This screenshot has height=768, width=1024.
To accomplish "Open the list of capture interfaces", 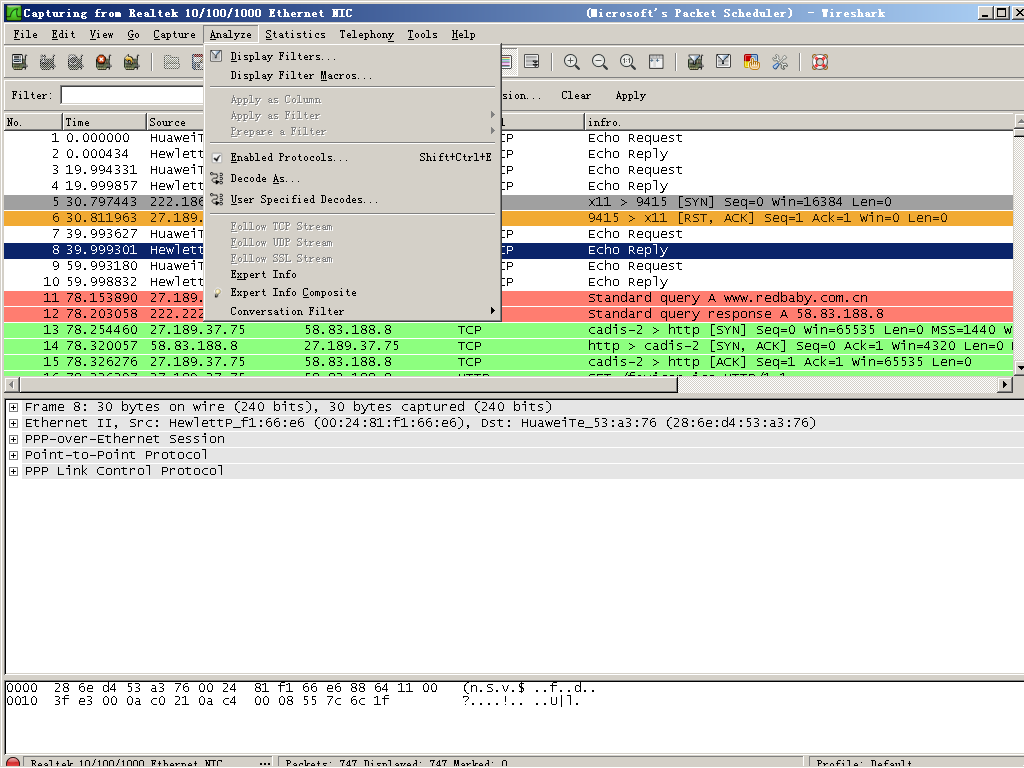I will point(20,62).
